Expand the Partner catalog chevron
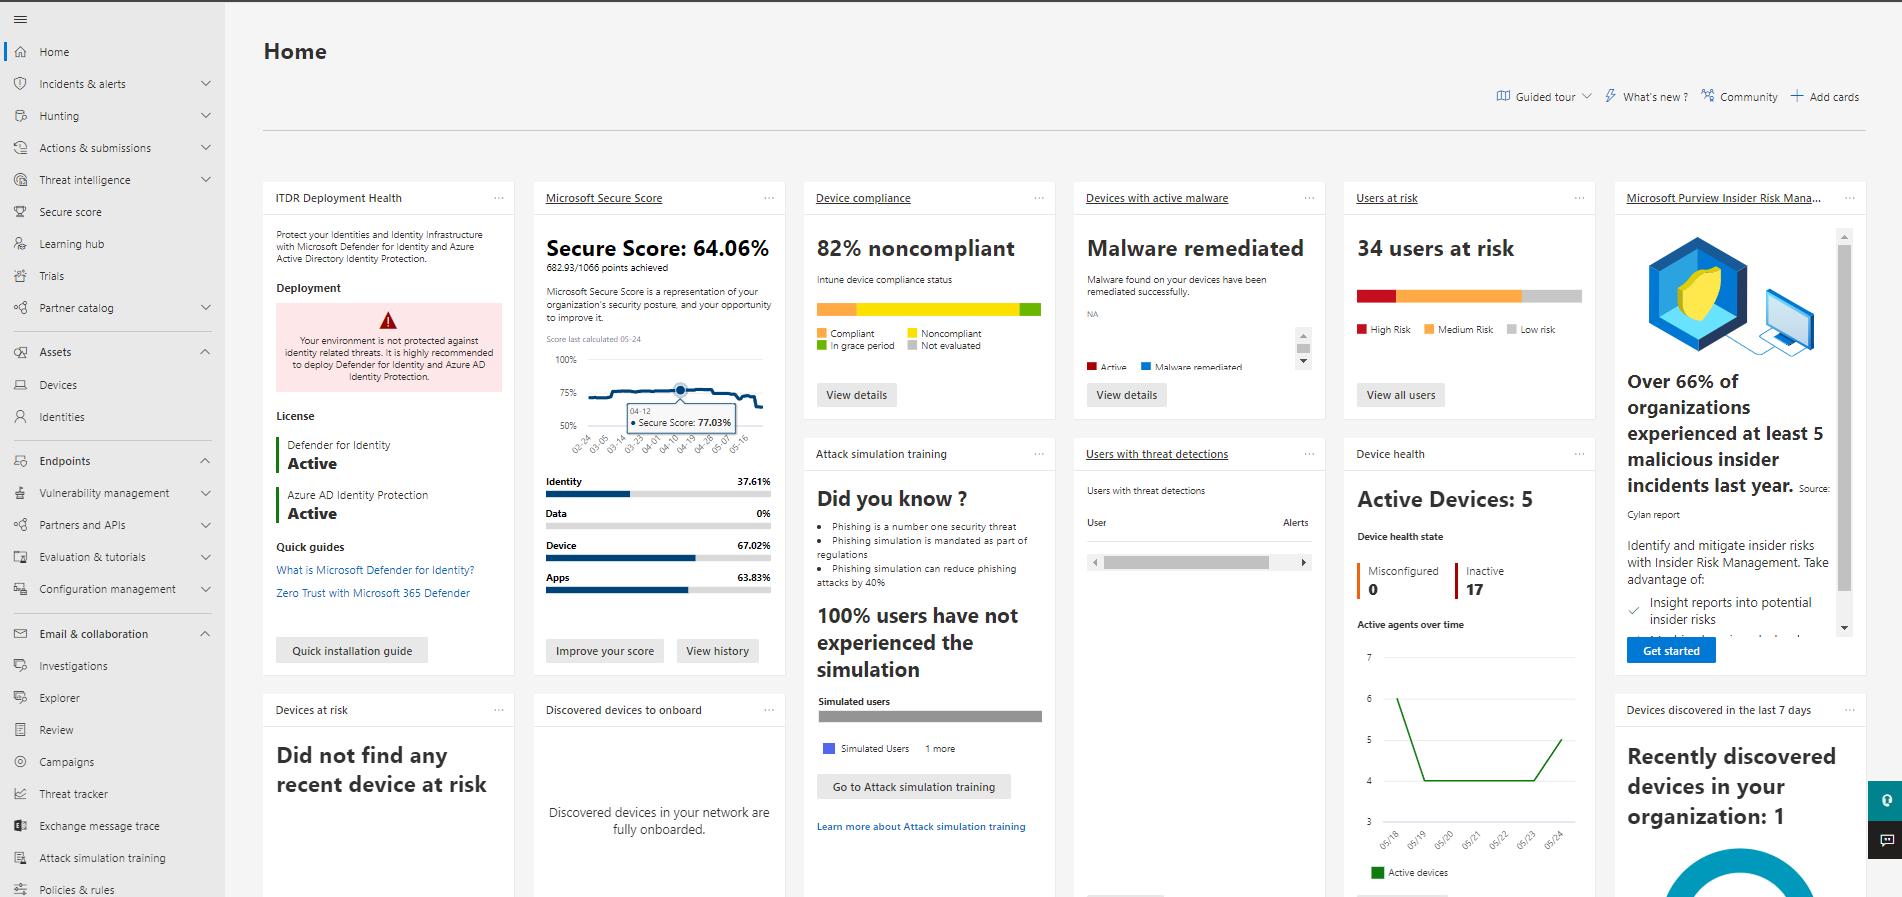Screen dimensions: 1902x897 [x=206, y=308]
